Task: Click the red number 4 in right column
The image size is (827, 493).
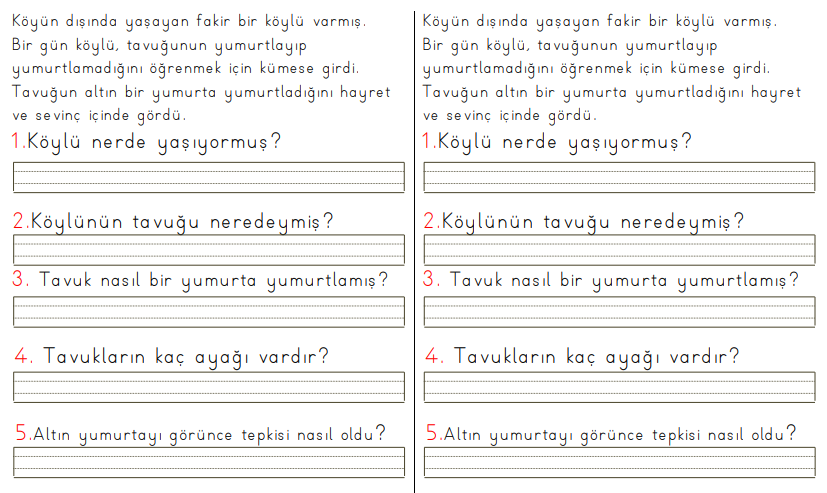Action: [434, 356]
